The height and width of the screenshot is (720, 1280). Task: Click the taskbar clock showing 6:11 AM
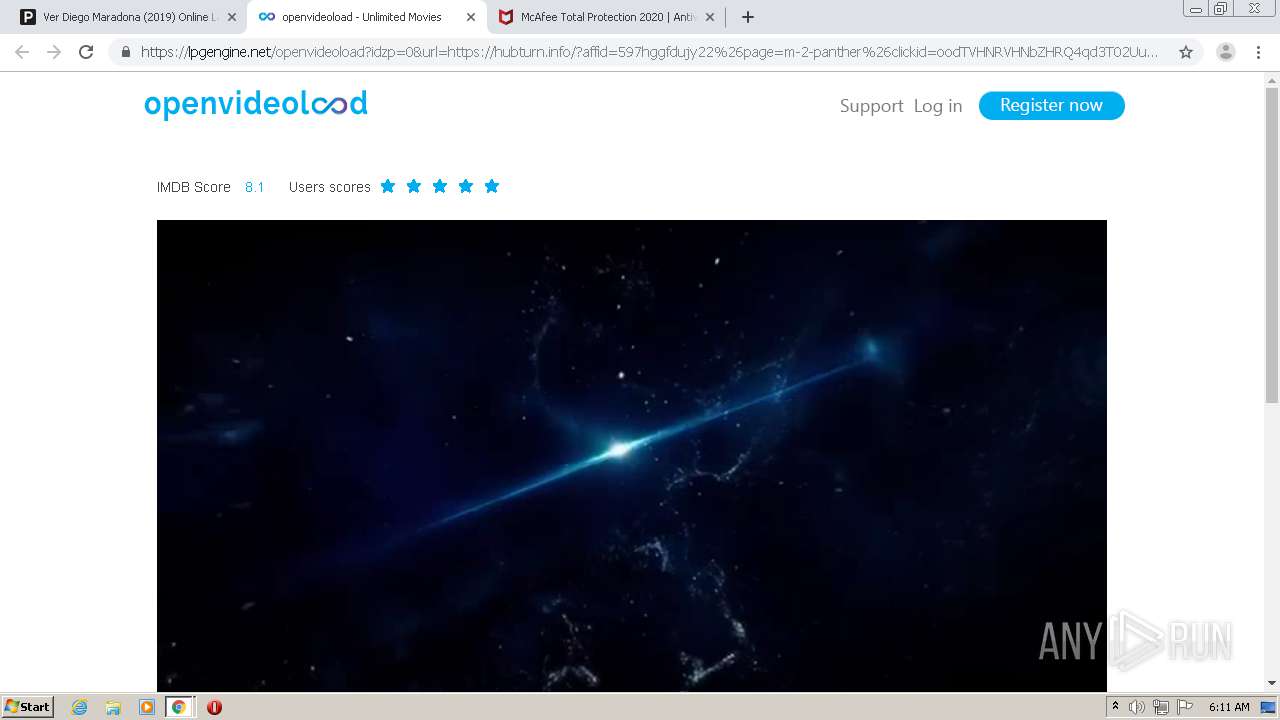pos(1229,707)
